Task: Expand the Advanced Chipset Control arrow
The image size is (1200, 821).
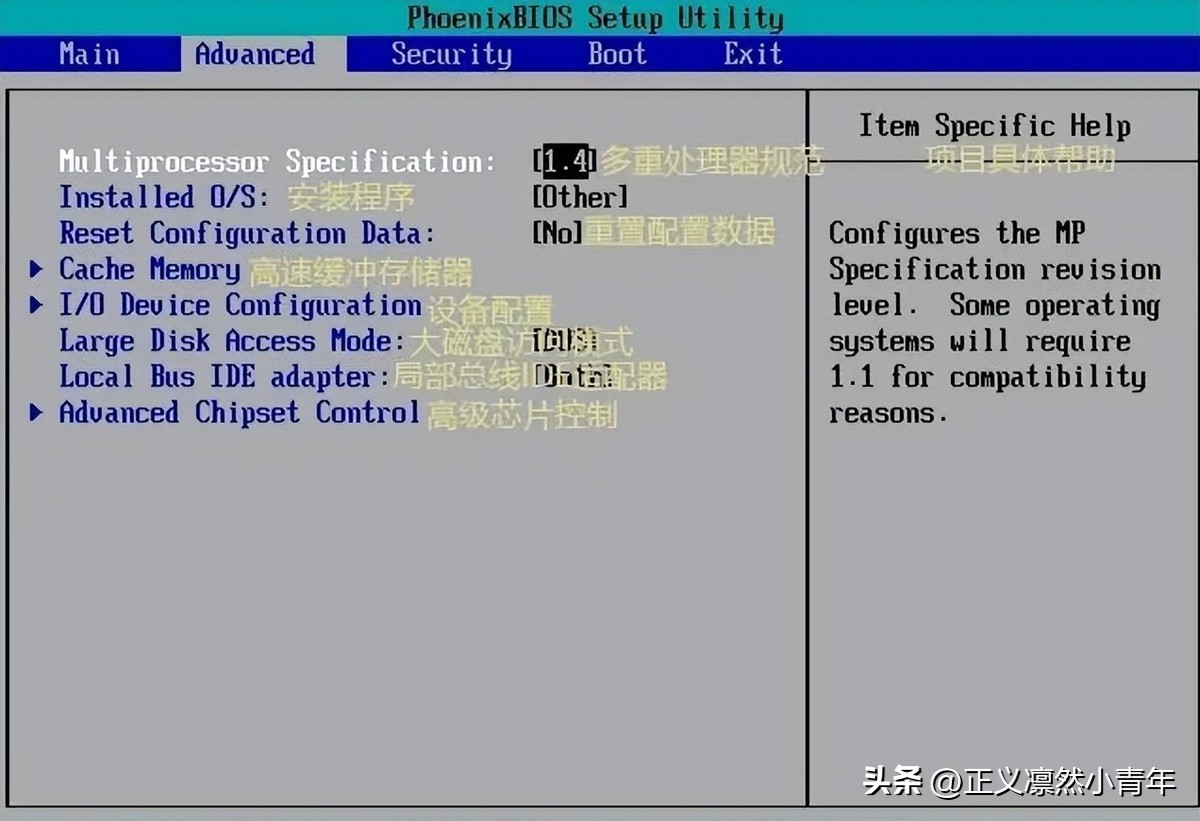Action: 37,412
